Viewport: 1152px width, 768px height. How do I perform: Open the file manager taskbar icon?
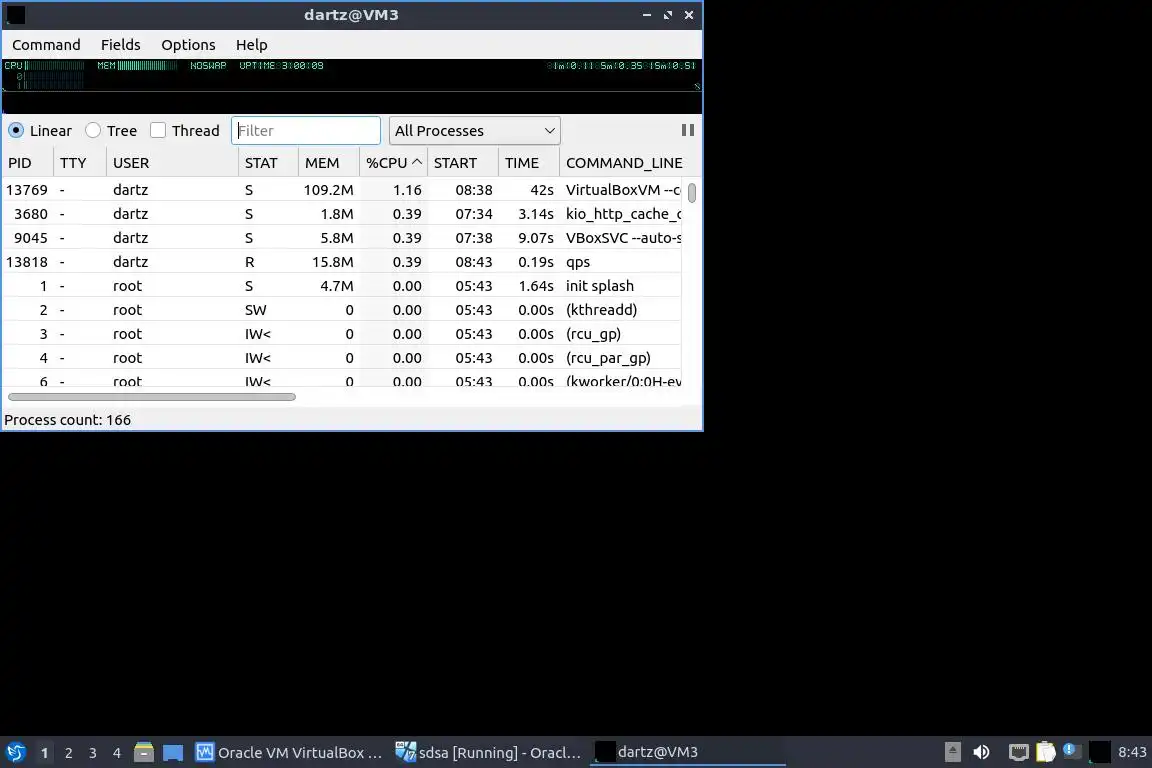point(143,752)
